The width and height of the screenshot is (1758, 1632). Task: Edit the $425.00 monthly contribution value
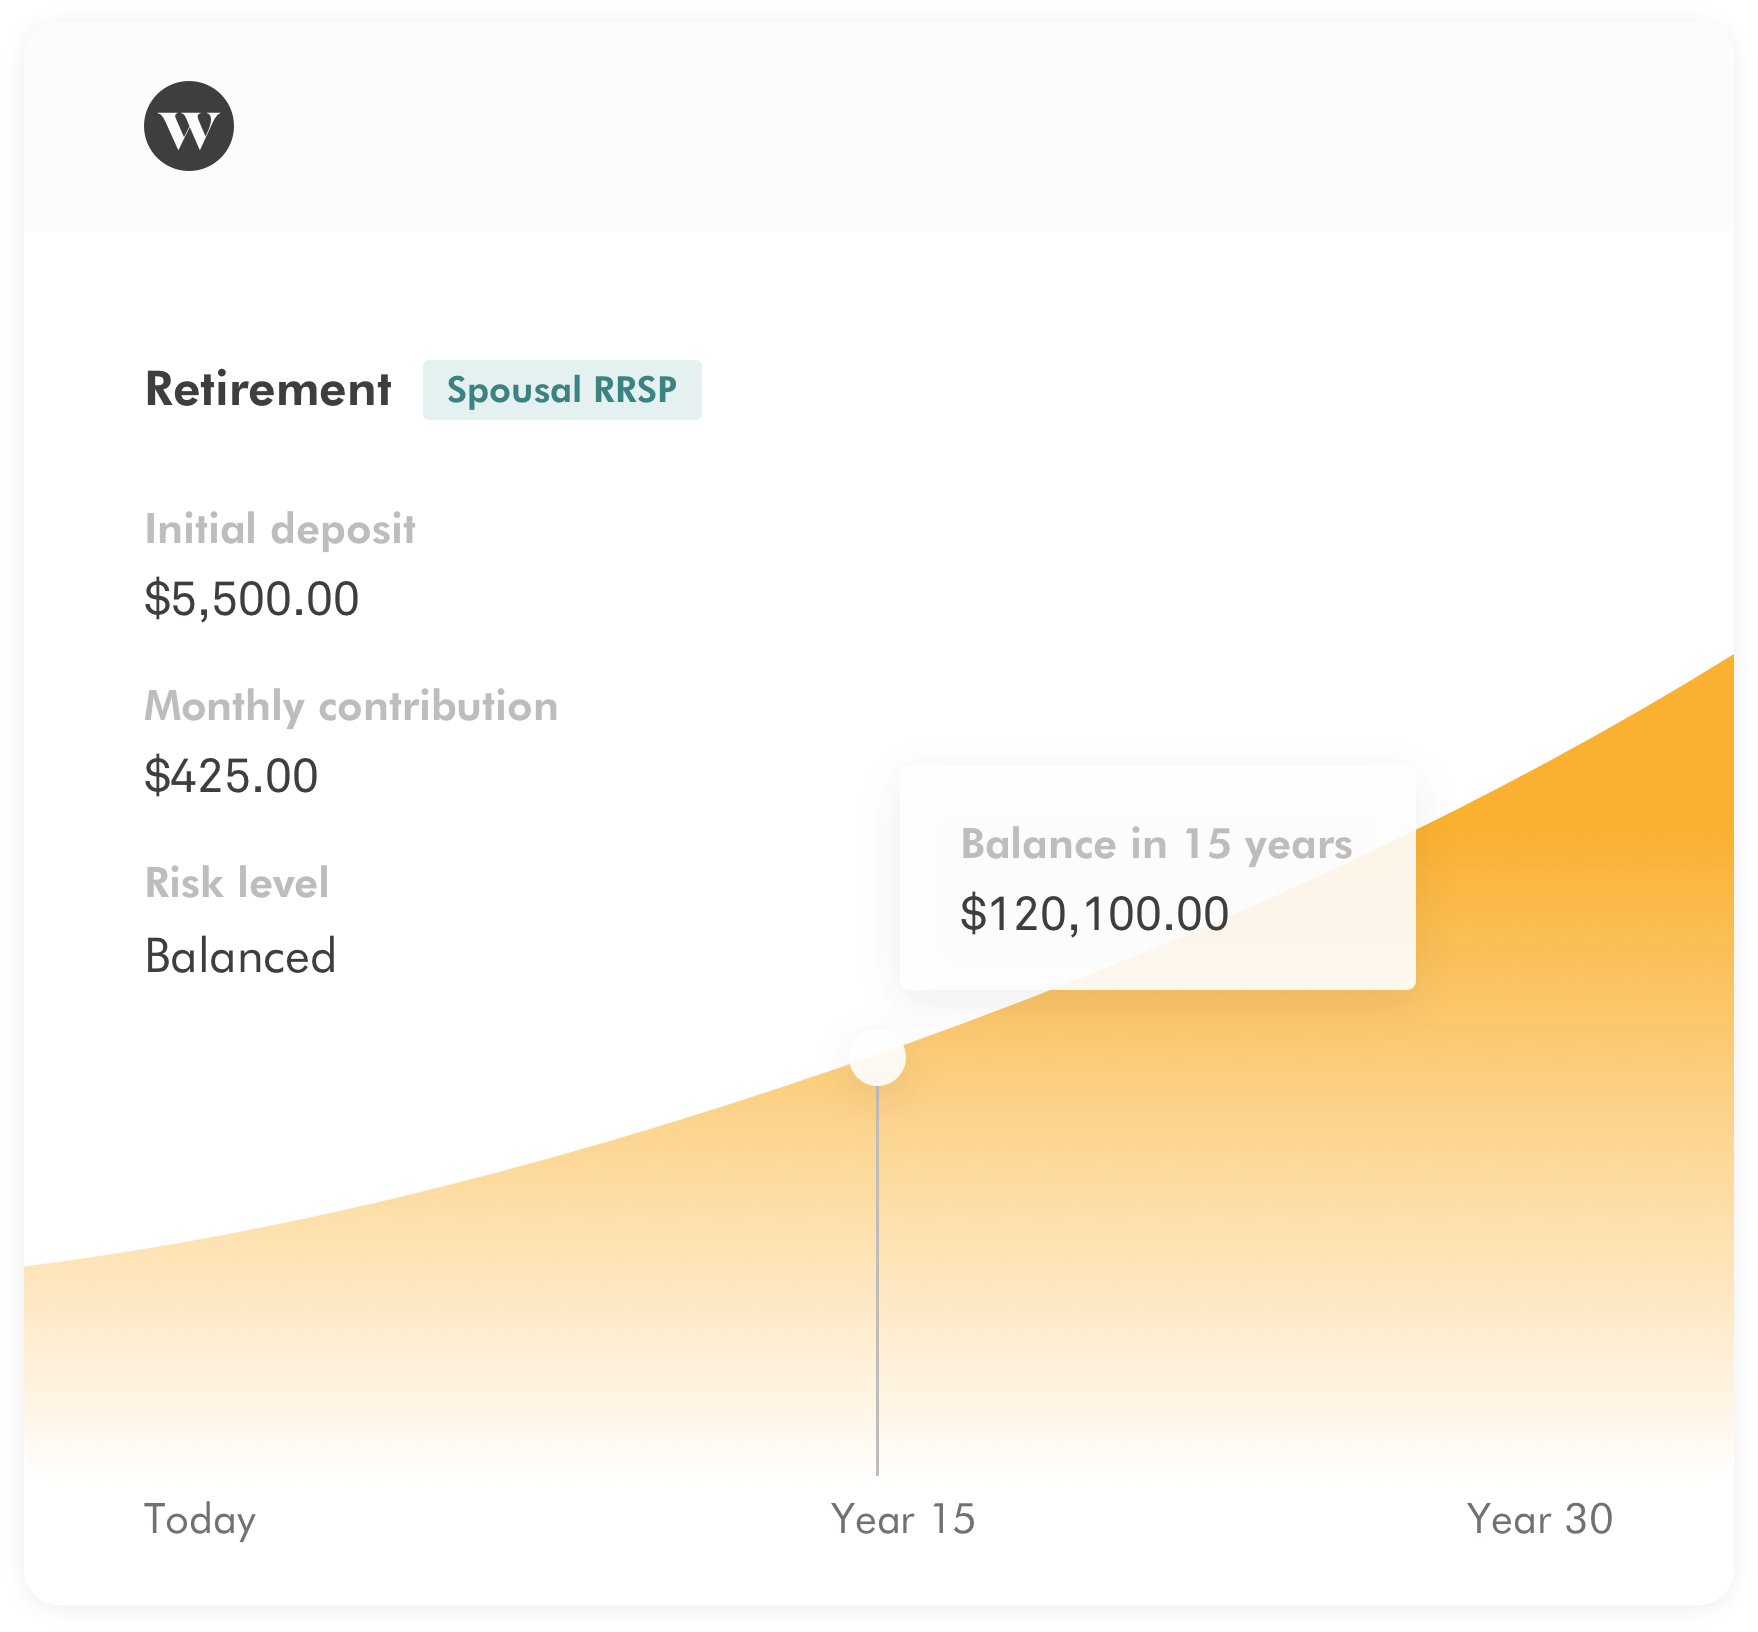tap(231, 776)
